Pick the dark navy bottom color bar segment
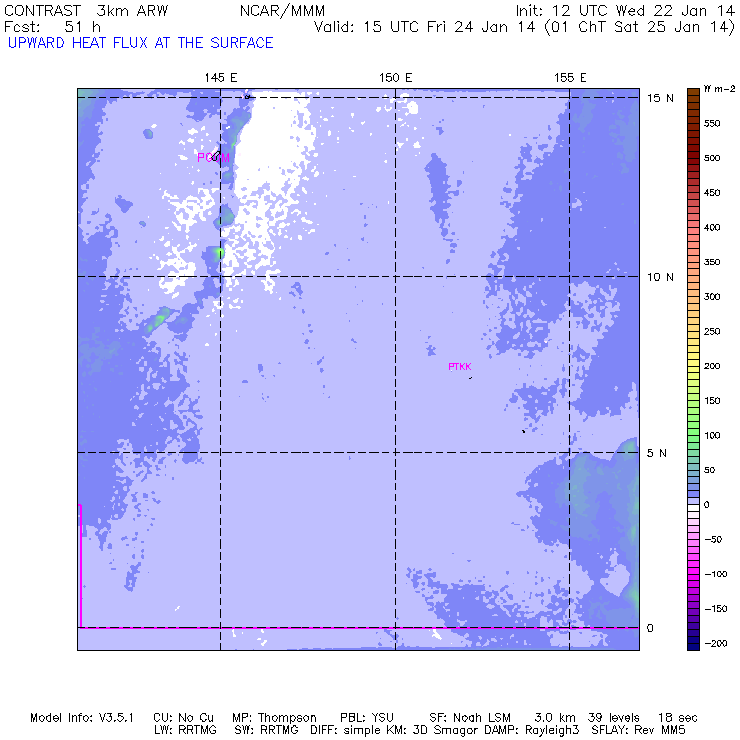This screenshot has height=740, width=740. point(693,647)
